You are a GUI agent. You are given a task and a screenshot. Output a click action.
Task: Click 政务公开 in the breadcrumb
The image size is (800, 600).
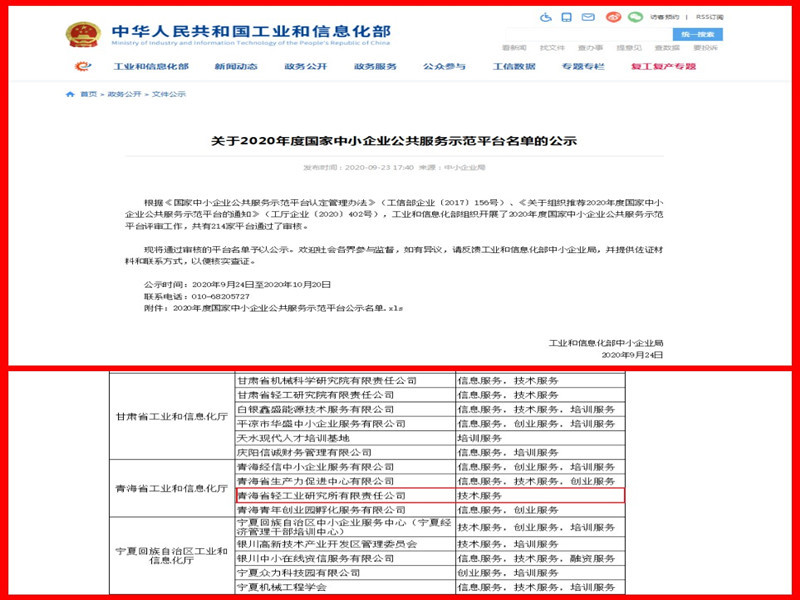pyautogui.click(x=124, y=94)
